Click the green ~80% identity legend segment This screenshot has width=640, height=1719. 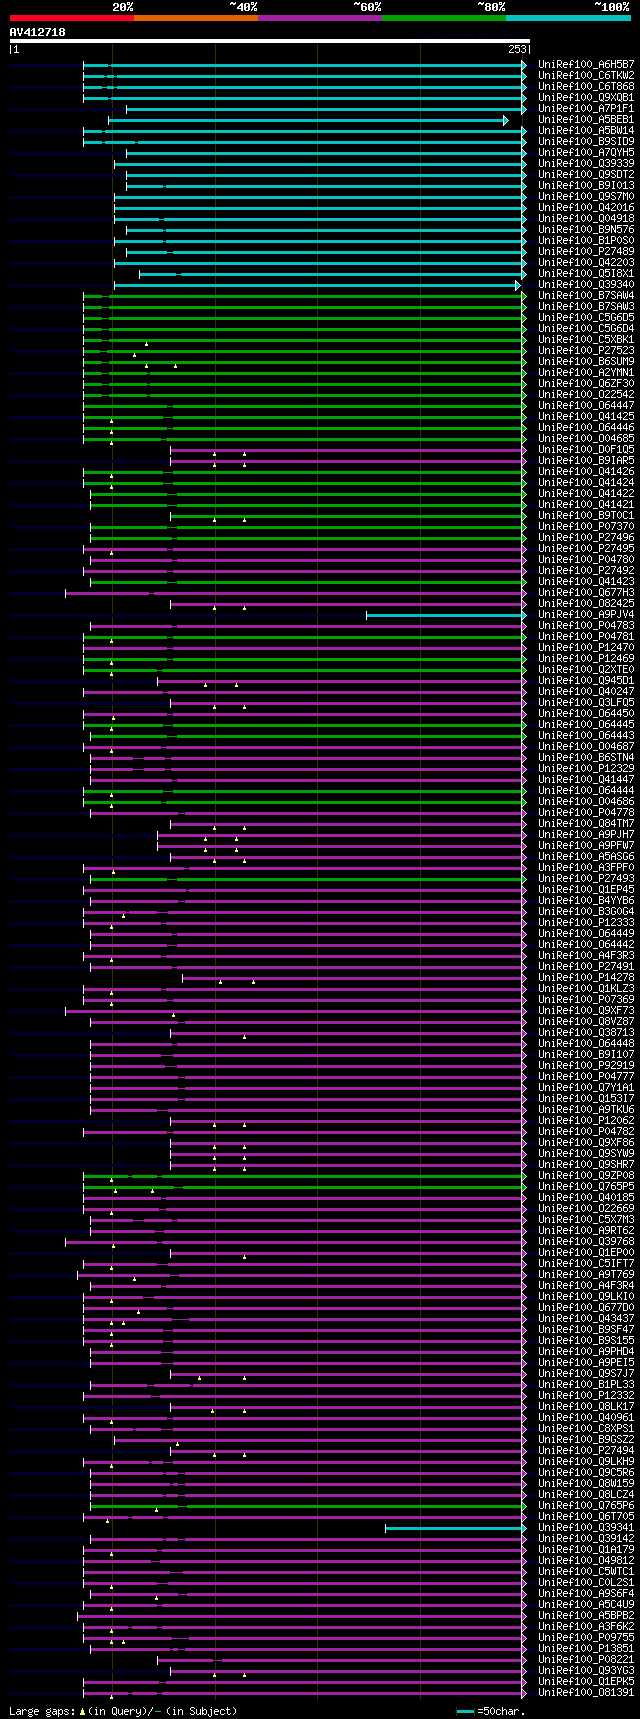[x=444, y=18]
